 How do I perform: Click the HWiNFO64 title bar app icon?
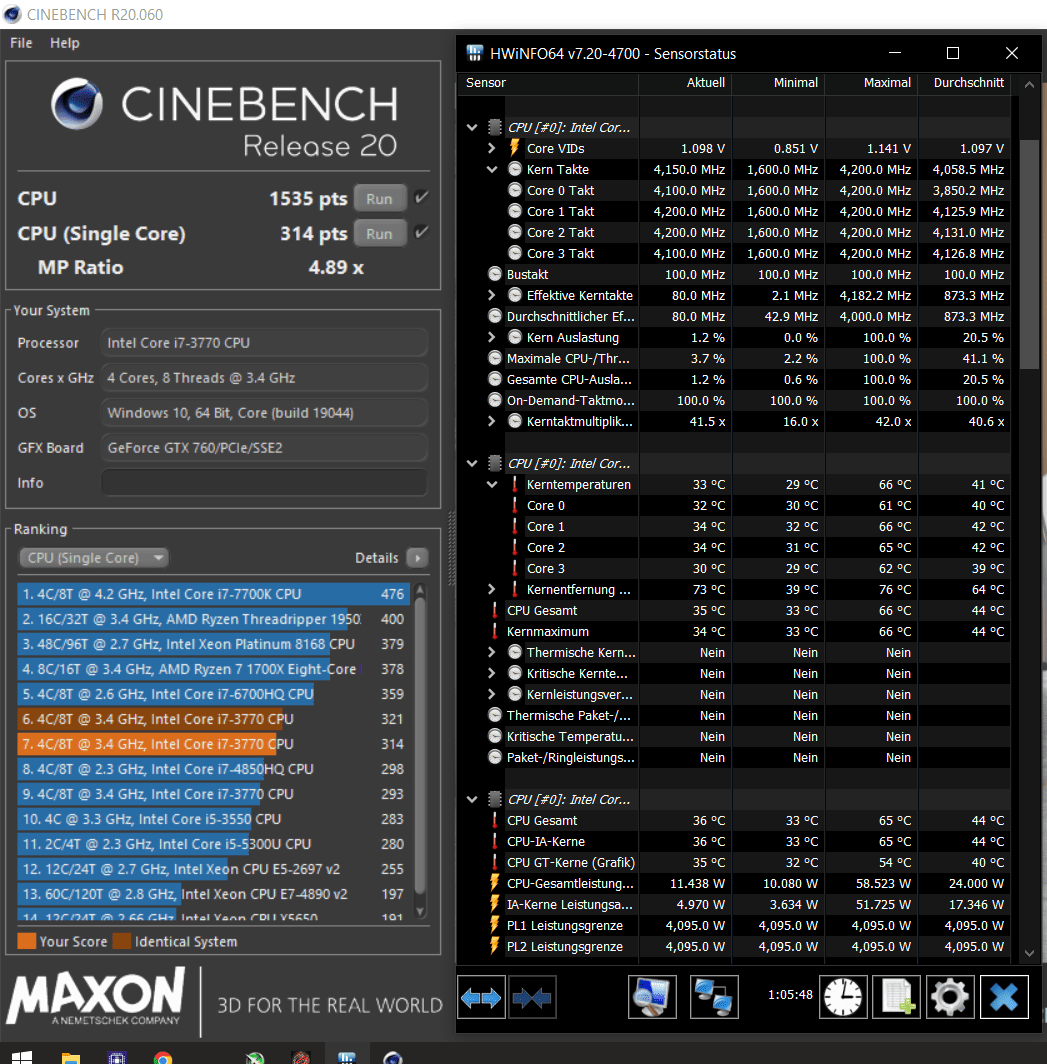[x=475, y=53]
